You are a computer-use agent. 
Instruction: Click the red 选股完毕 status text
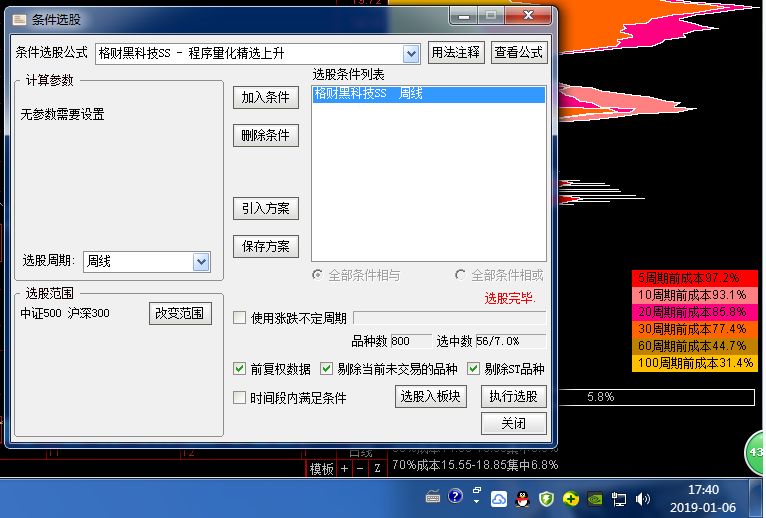point(510,298)
